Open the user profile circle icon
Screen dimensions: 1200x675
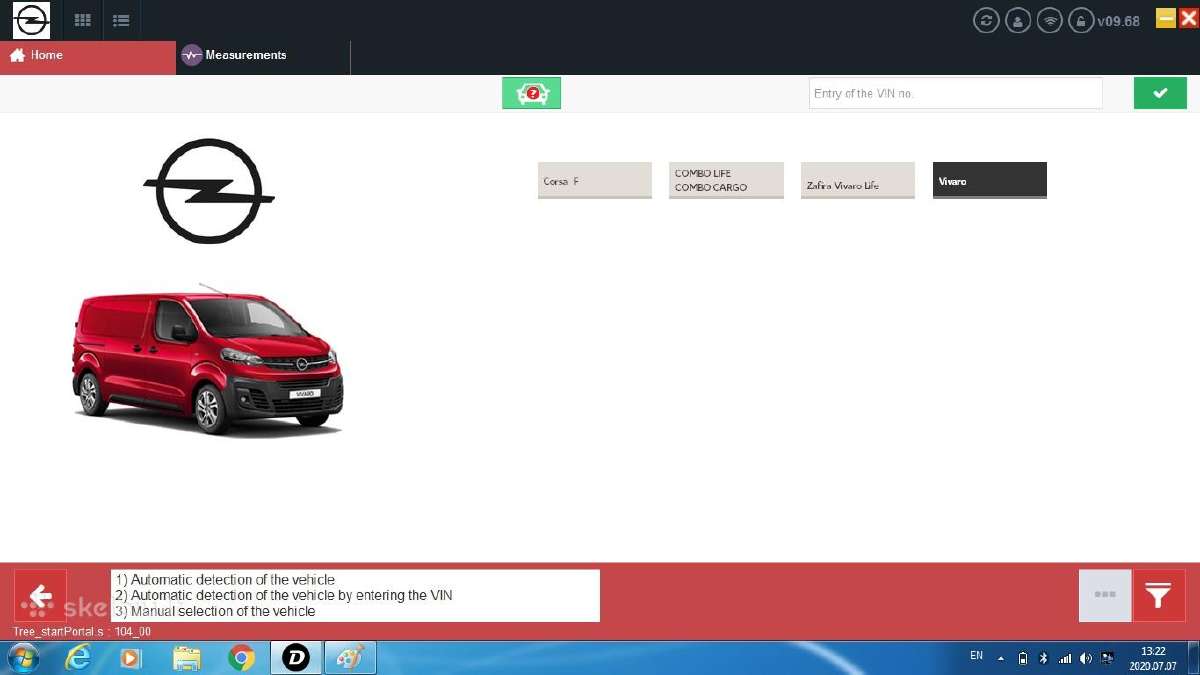pos(1018,20)
